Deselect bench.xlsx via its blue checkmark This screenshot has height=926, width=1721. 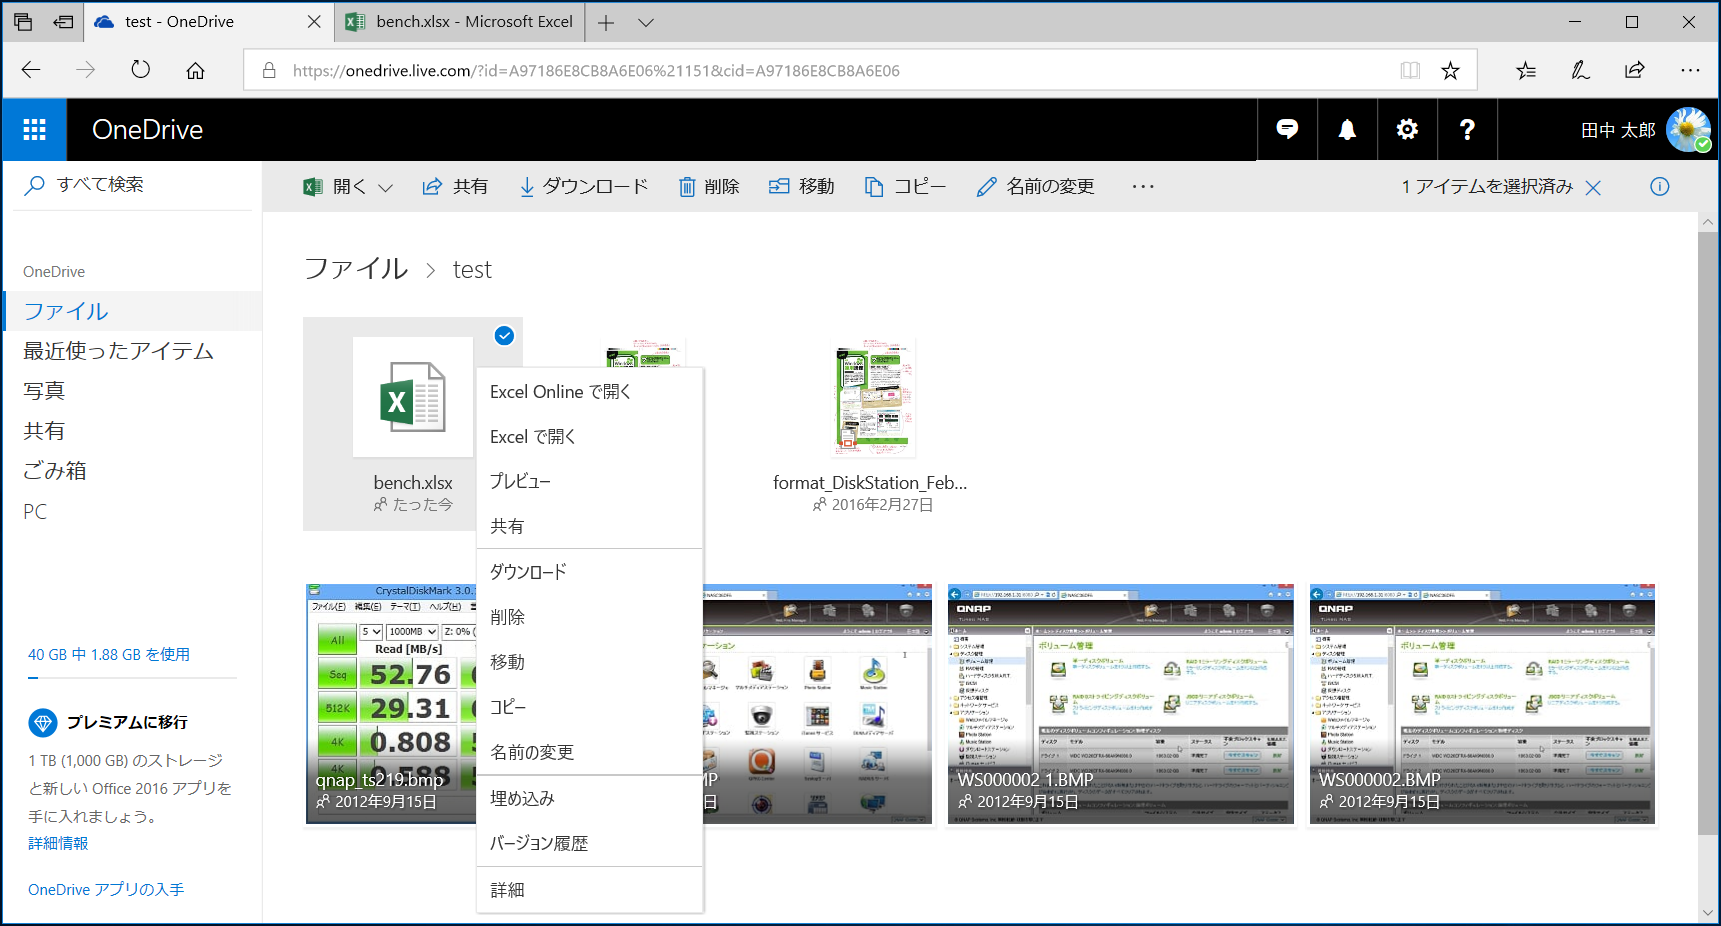pyautogui.click(x=504, y=337)
